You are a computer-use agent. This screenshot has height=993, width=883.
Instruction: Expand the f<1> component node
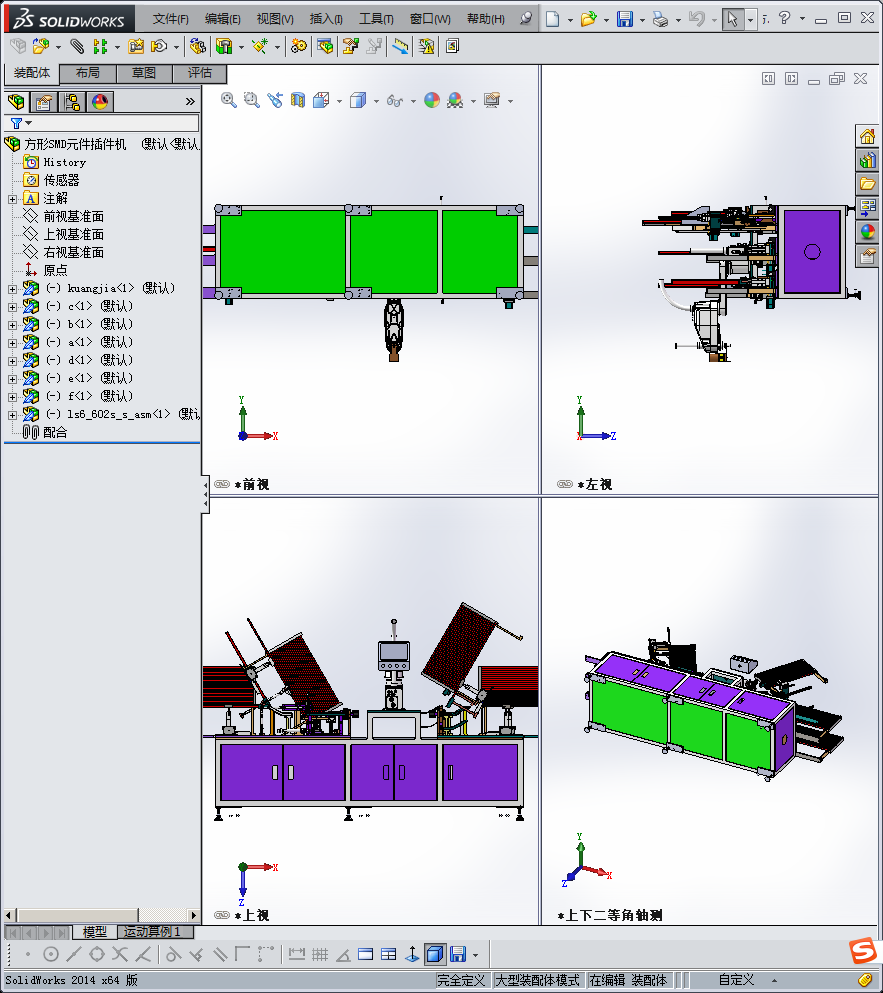click(x=12, y=396)
